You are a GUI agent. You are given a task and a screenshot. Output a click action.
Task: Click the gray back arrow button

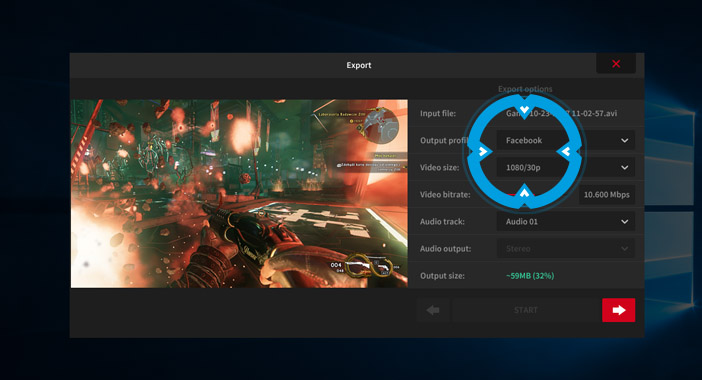(x=433, y=310)
